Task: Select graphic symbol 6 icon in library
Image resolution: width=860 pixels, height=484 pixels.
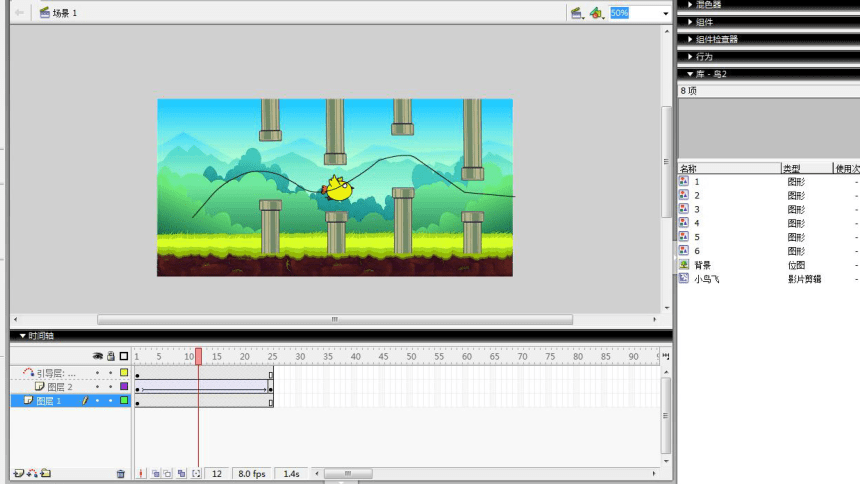Action: pyautogui.click(x=684, y=250)
